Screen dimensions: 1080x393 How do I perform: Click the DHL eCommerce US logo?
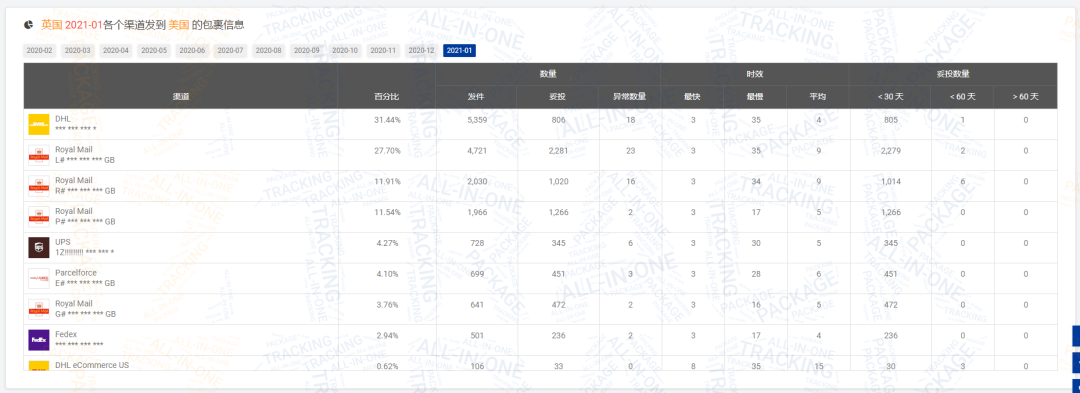point(39,365)
